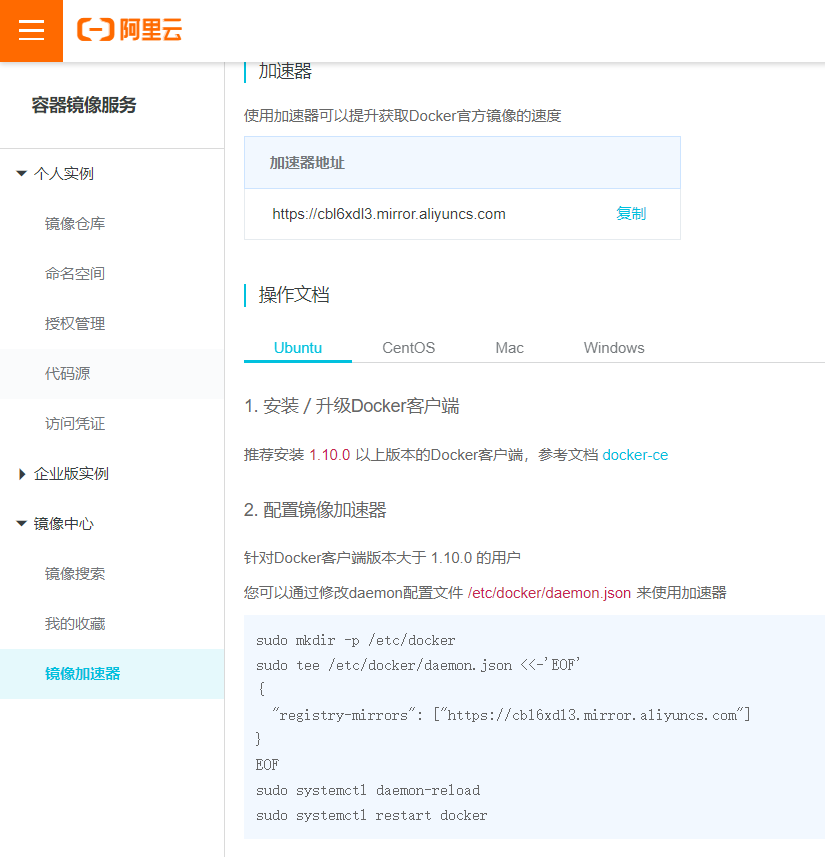Open the docker-ce documentation link
This screenshot has width=825, height=857.
pyautogui.click(x=634, y=454)
